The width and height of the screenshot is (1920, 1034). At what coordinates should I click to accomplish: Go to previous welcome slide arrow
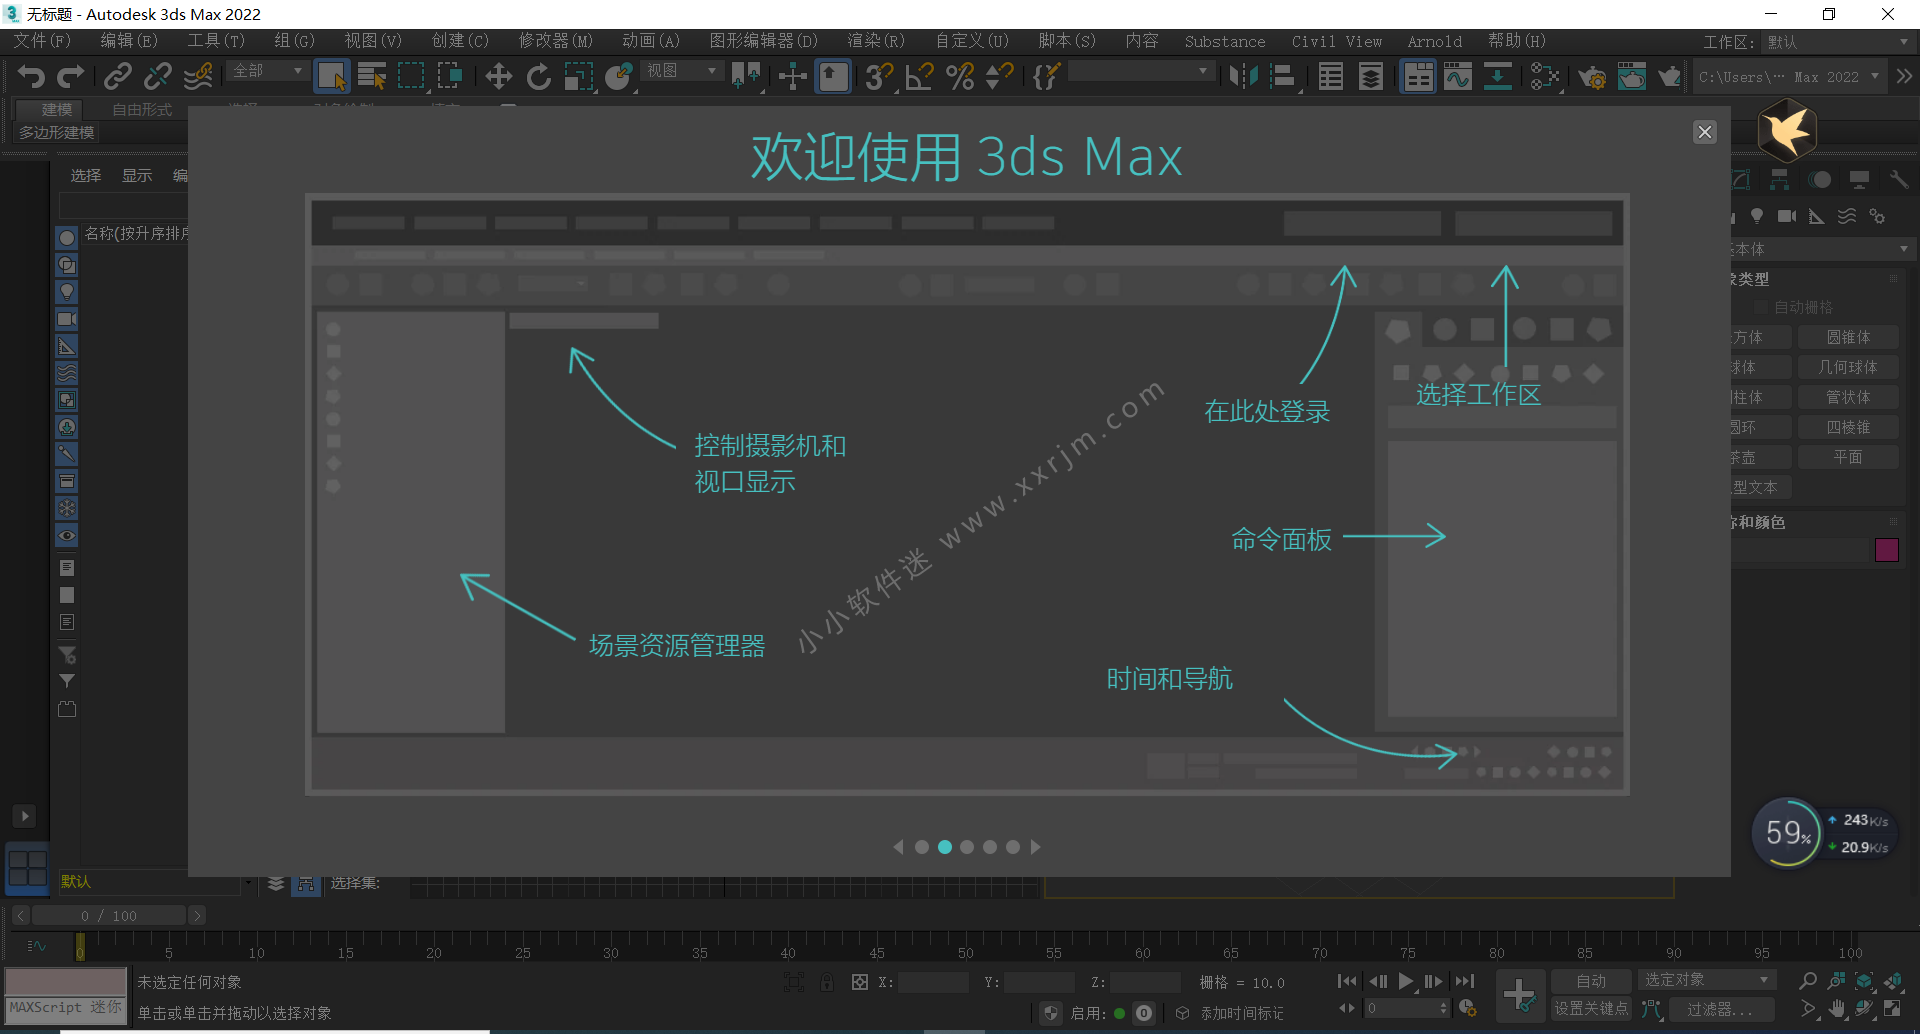[898, 847]
